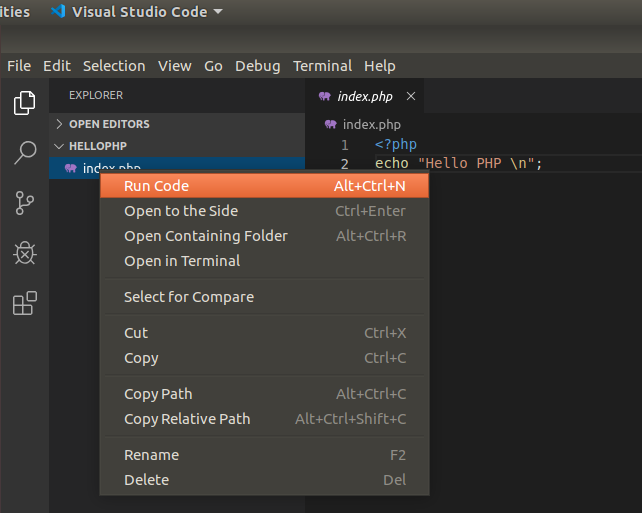Viewport: 642px width, 513px height.
Task: Open the Explorer view in activity bar
Action: 25,103
